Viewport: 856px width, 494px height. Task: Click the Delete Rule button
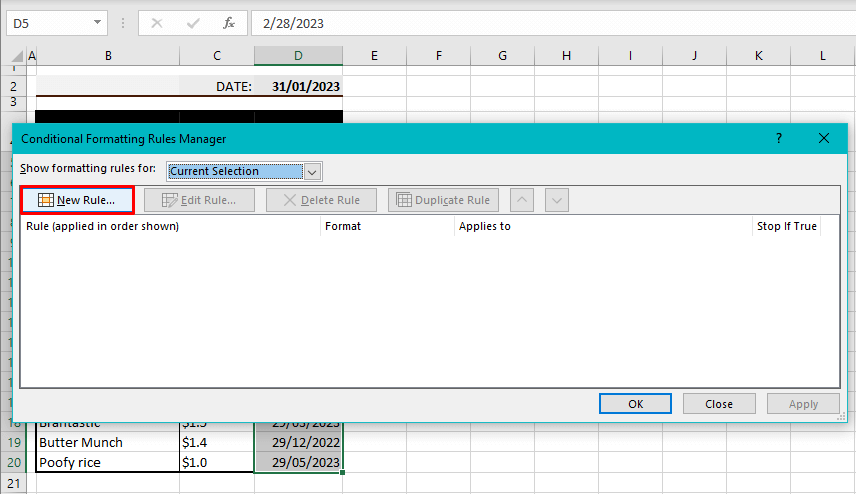(x=321, y=200)
